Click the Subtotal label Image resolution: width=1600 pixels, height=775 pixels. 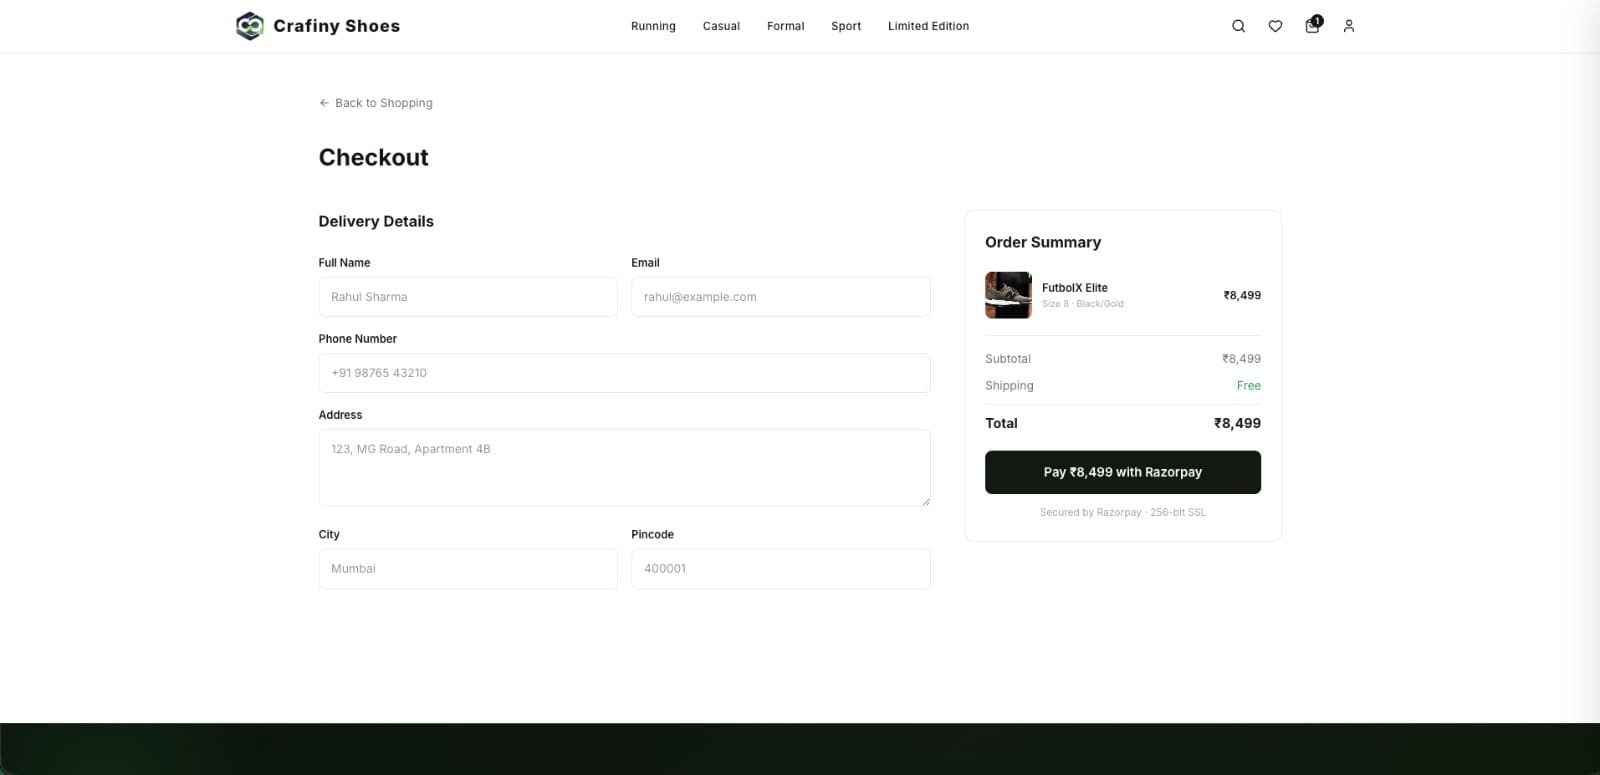click(x=1008, y=359)
